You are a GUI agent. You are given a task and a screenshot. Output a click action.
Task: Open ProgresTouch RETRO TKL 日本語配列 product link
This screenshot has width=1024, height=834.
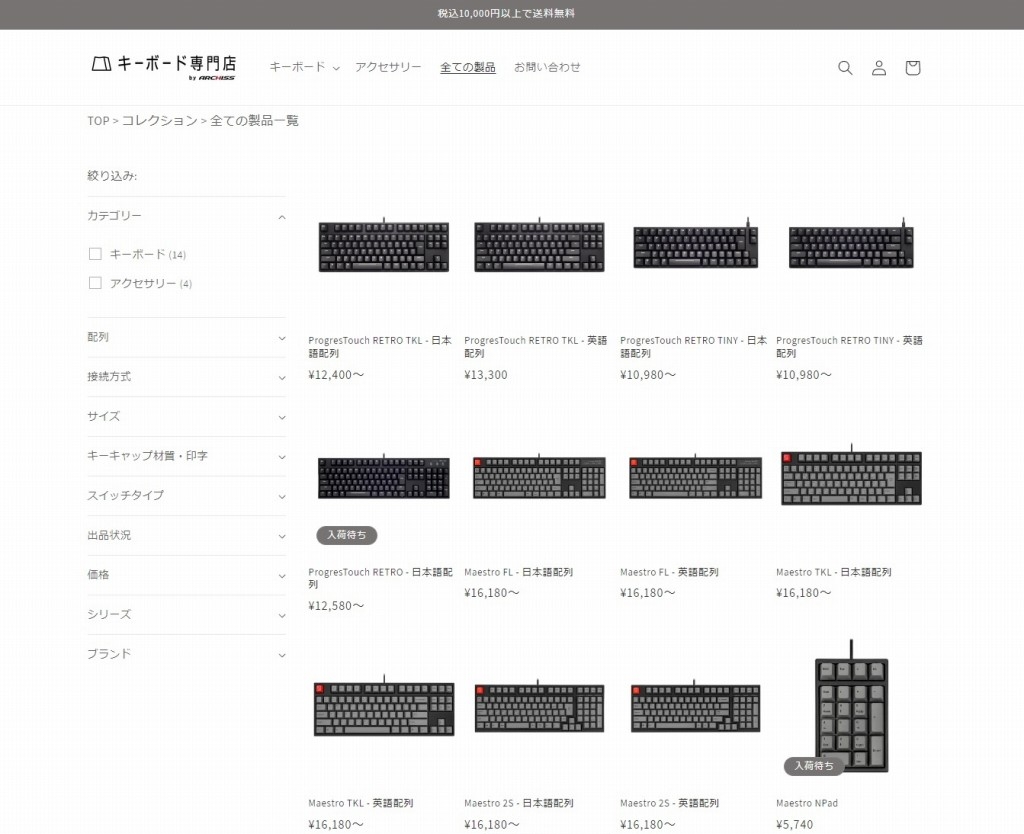point(380,346)
